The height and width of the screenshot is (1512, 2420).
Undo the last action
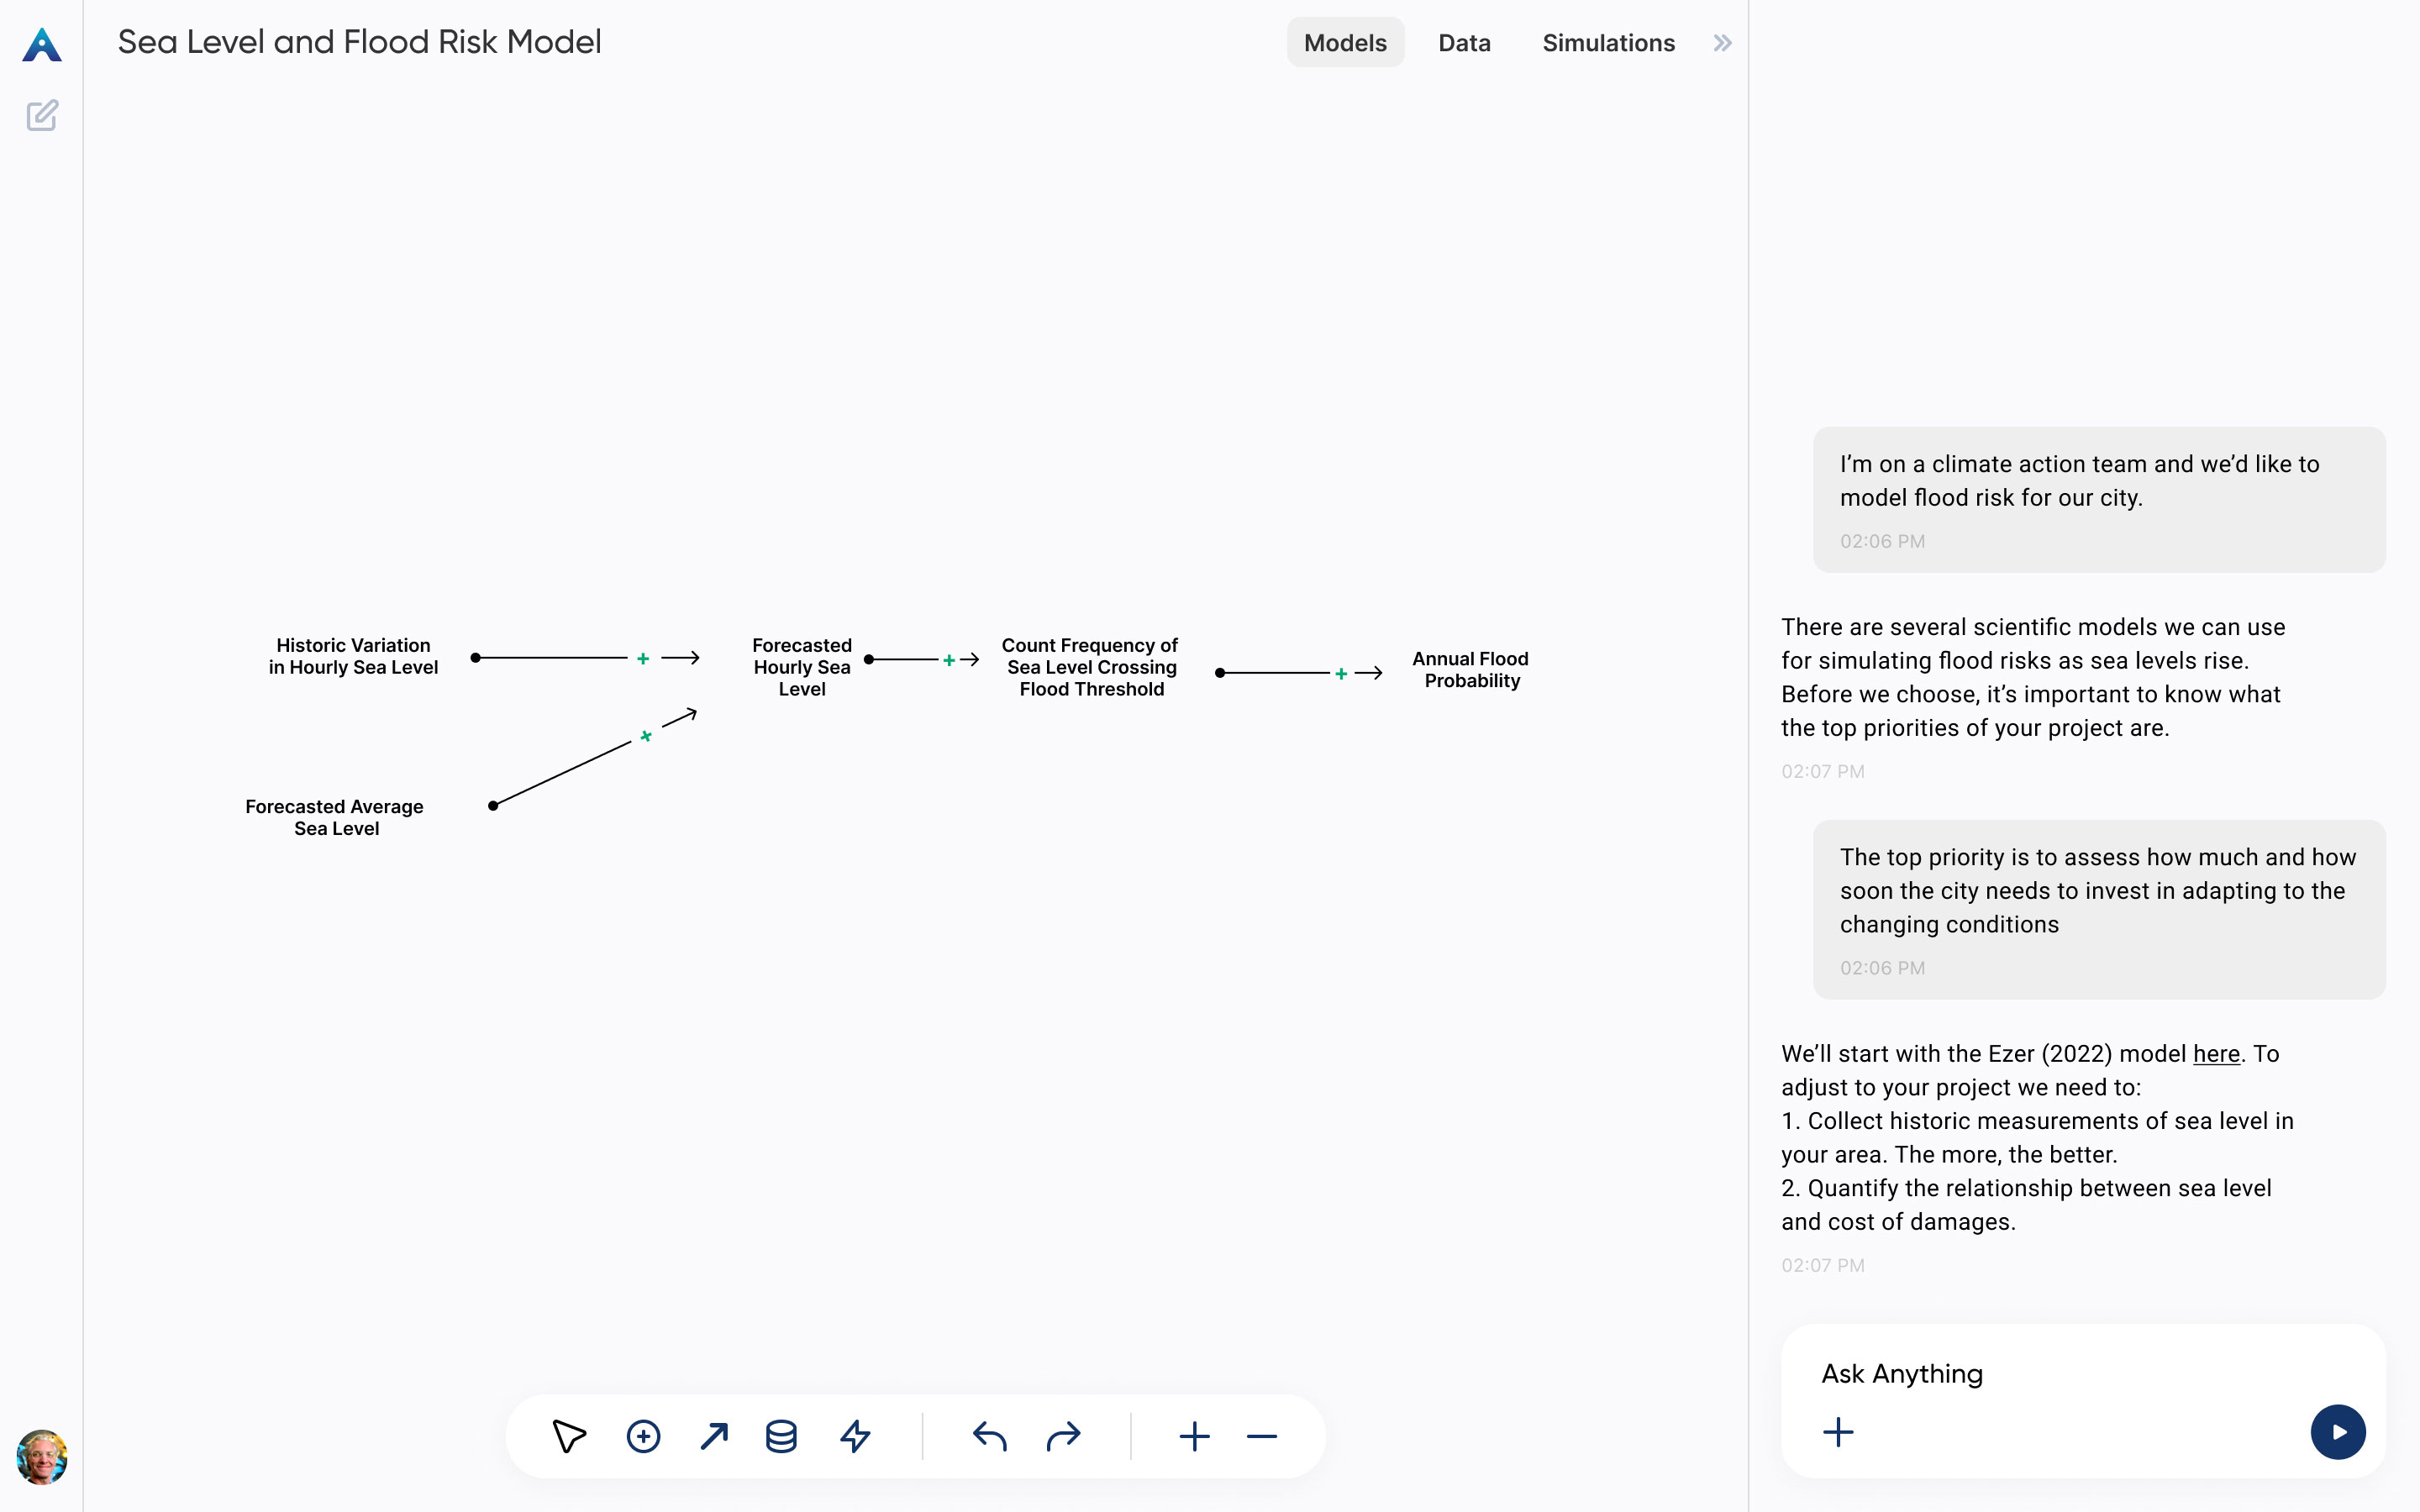[x=989, y=1436]
